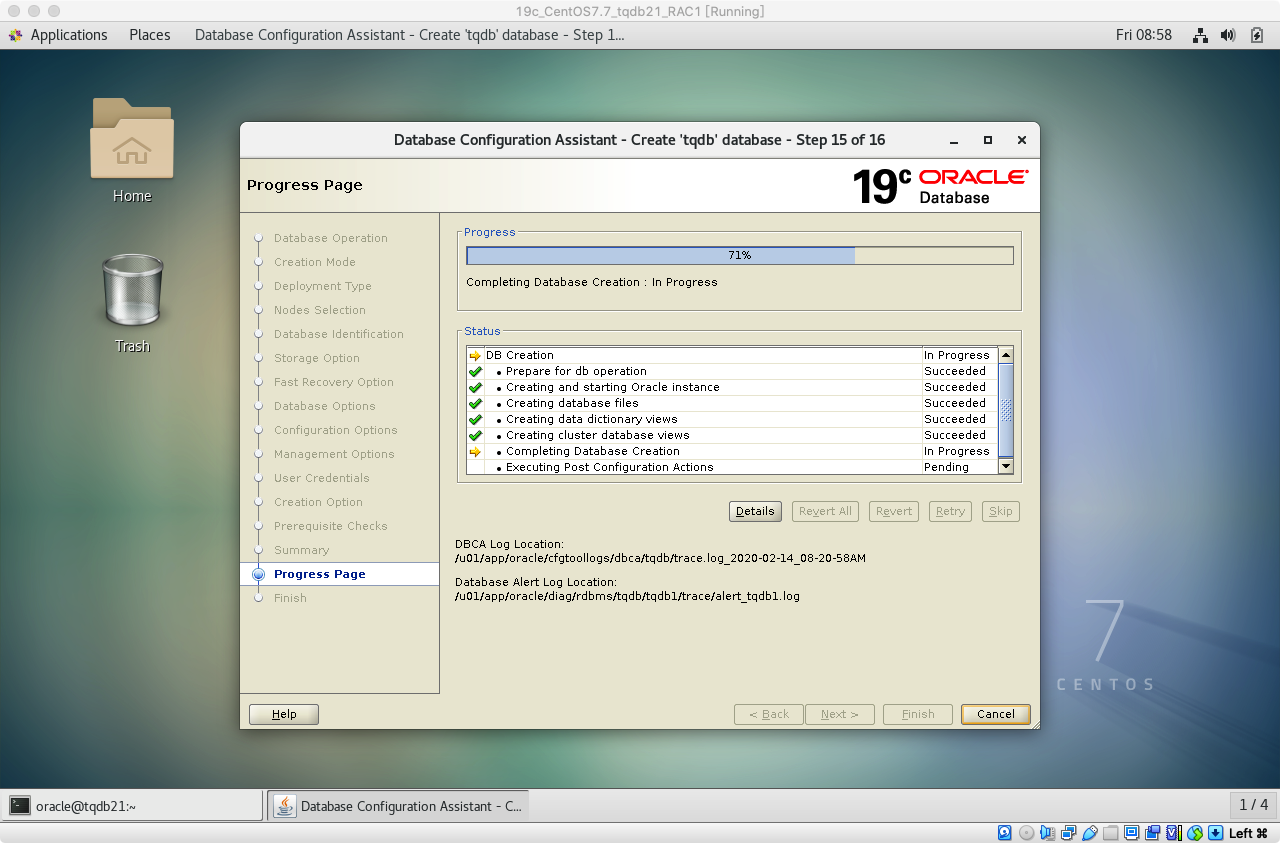Viewport: 1280px width, 843px height.
Task: Click the yellow arrow beside Completing Database Creation
Action: (475, 451)
